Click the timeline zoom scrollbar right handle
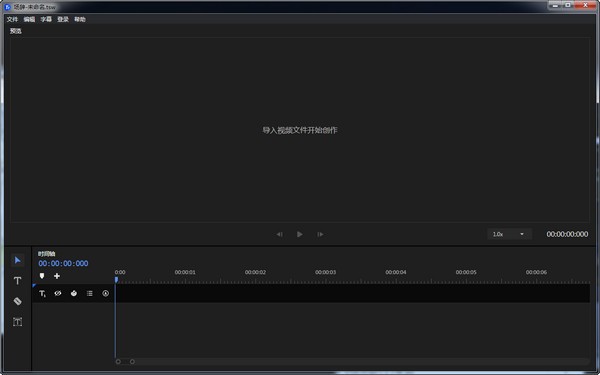The height and width of the screenshot is (375, 600). (x=132, y=362)
